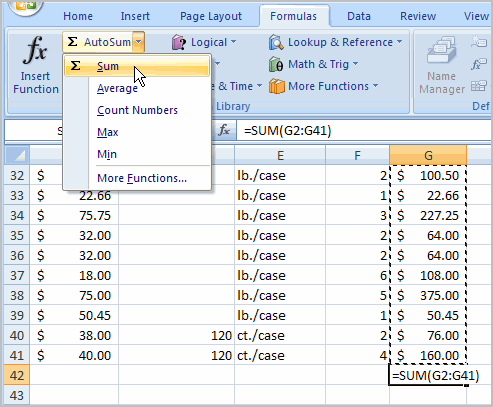493x407 pixels.
Task: Open the Name Manager icon
Action: pyautogui.click(x=441, y=50)
